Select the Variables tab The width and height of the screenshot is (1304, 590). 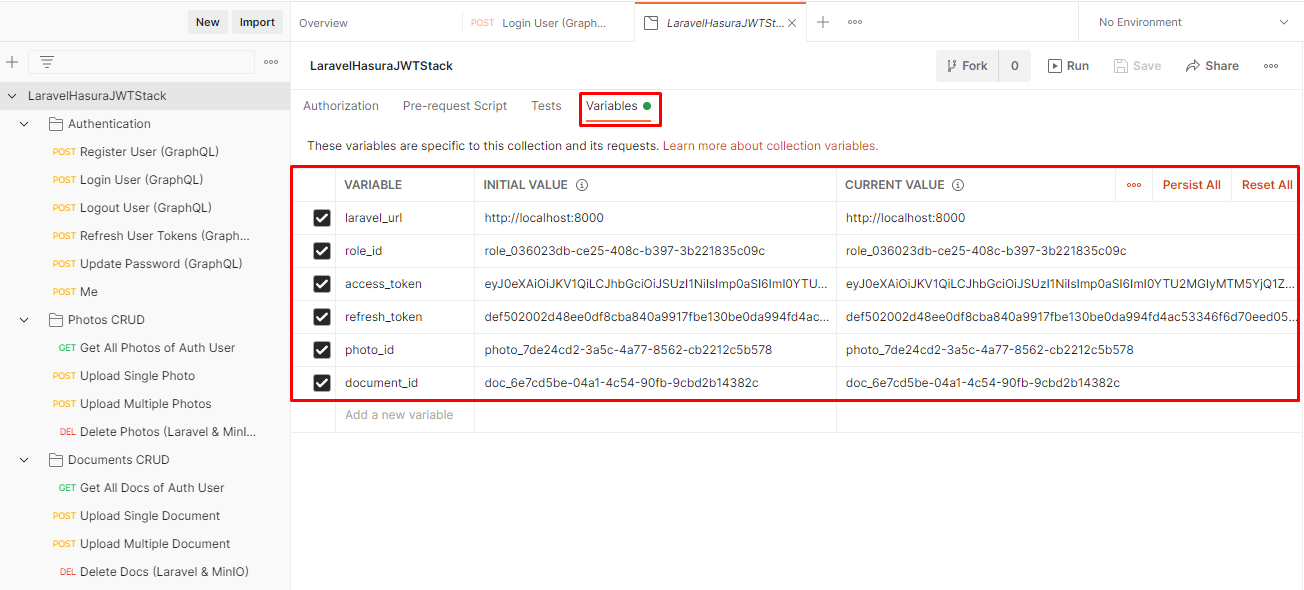(618, 106)
